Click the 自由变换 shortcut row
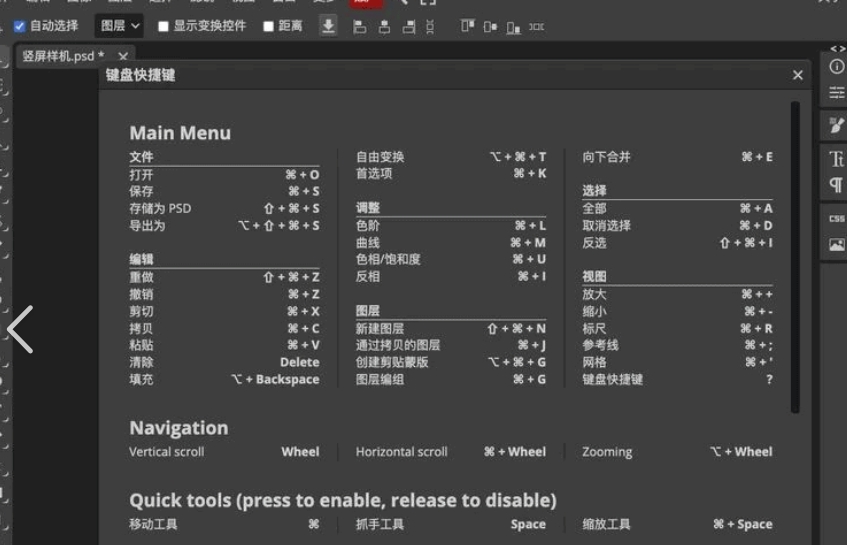Image resolution: width=847 pixels, height=545 pixels. tap(451, 157)
